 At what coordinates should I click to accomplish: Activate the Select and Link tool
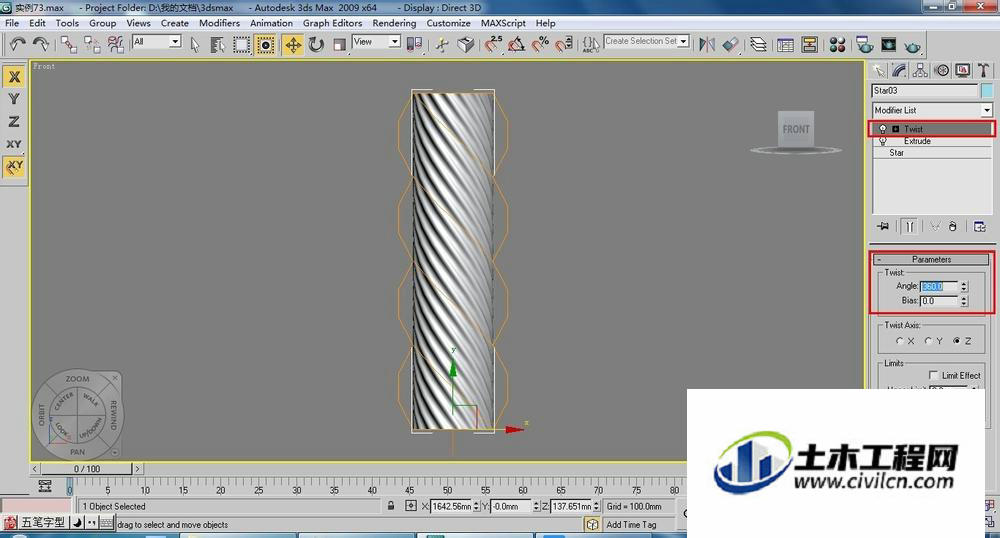68,44
